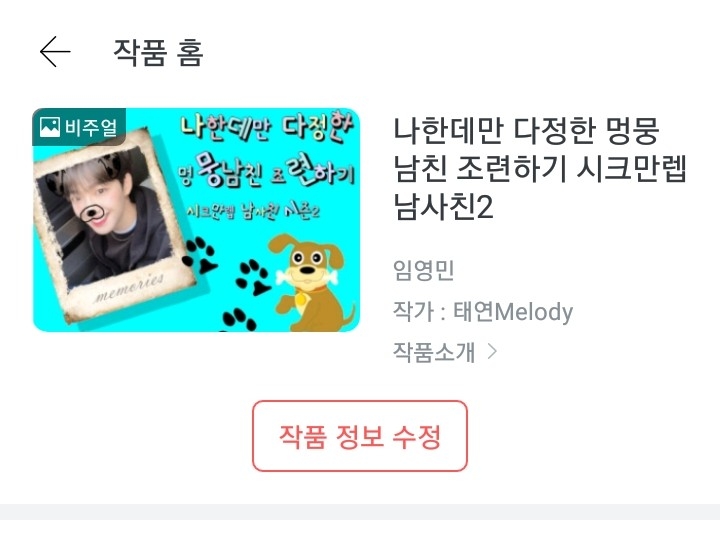
Task: Click the 작품 홈 header title
Action: (x=158, y=52)
